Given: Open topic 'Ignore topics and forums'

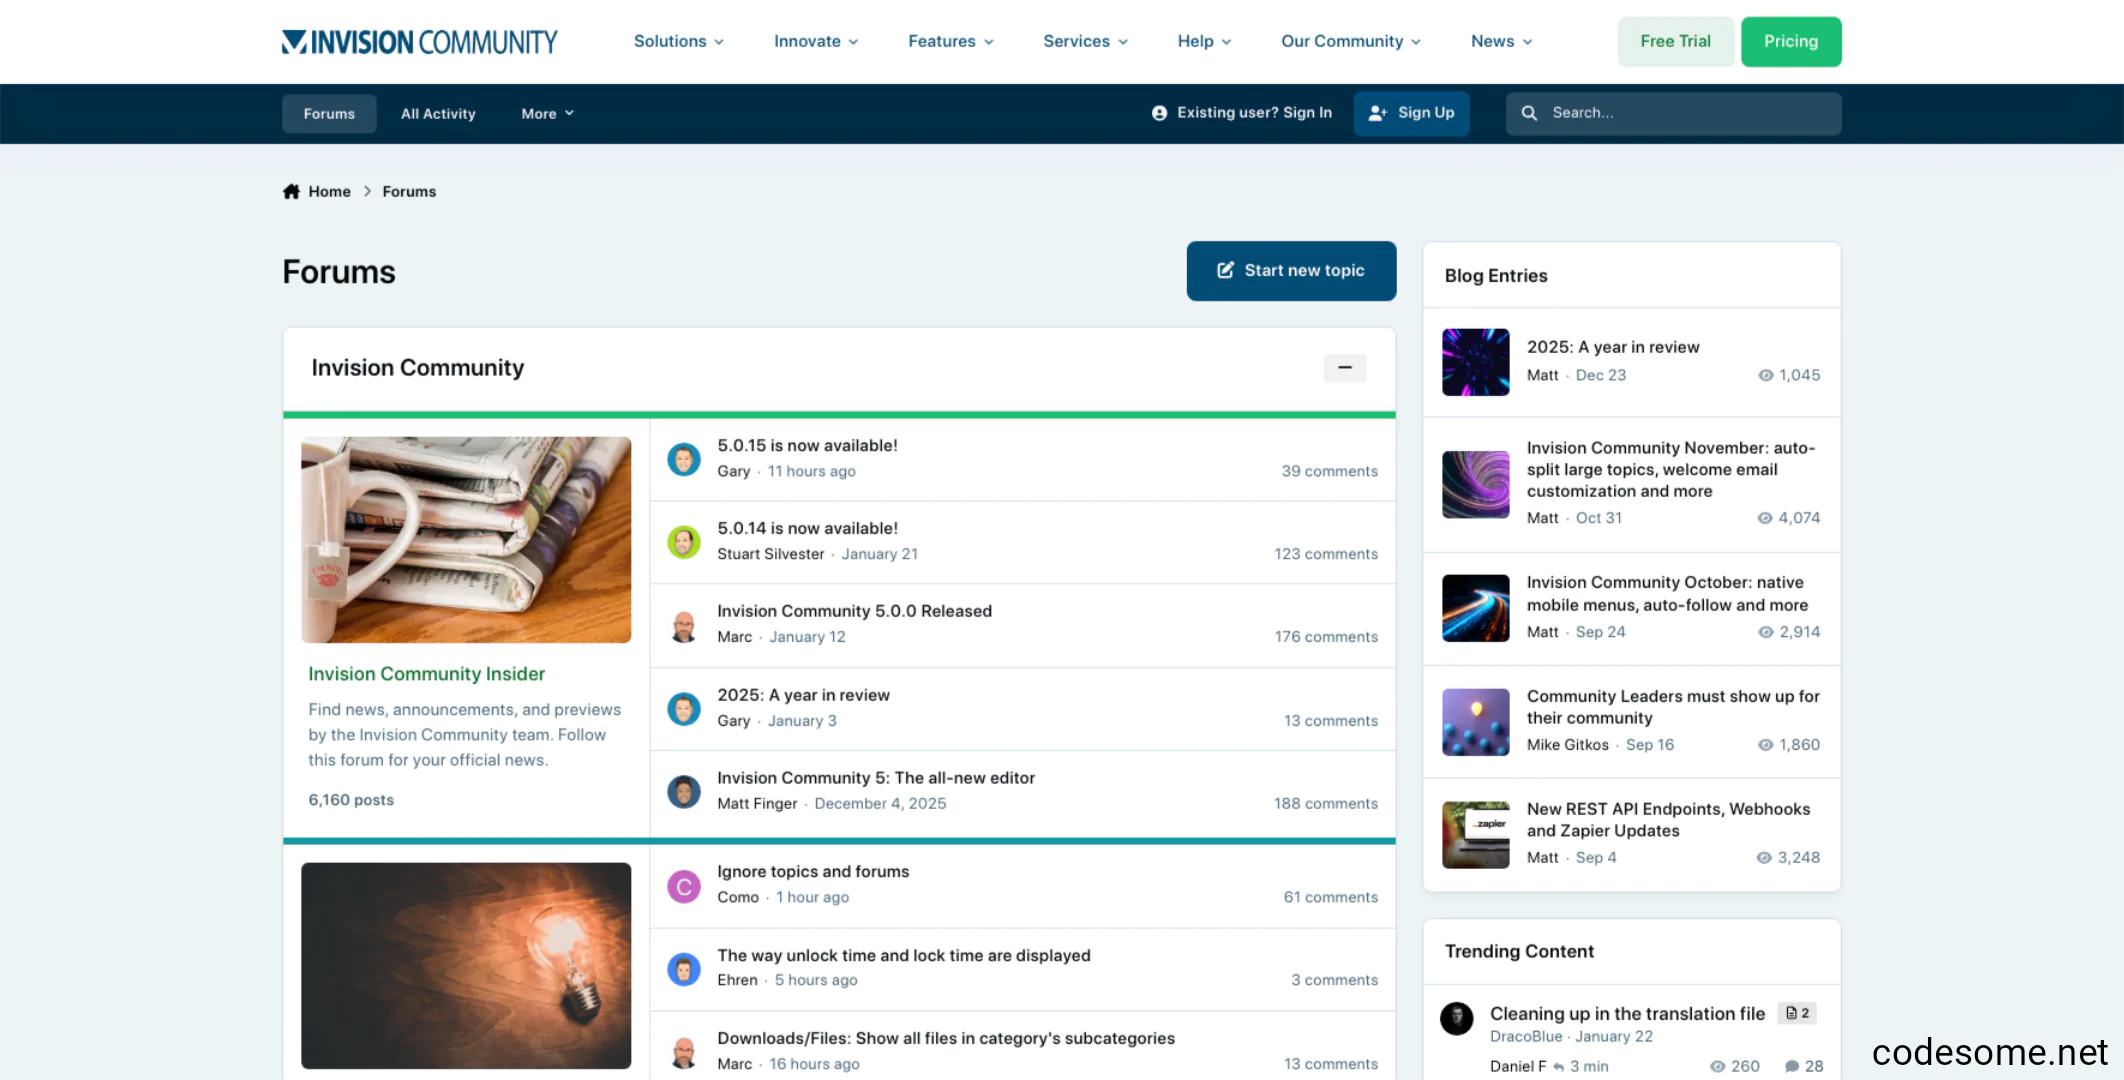Looking at the screenshot, I should [813, 872].
